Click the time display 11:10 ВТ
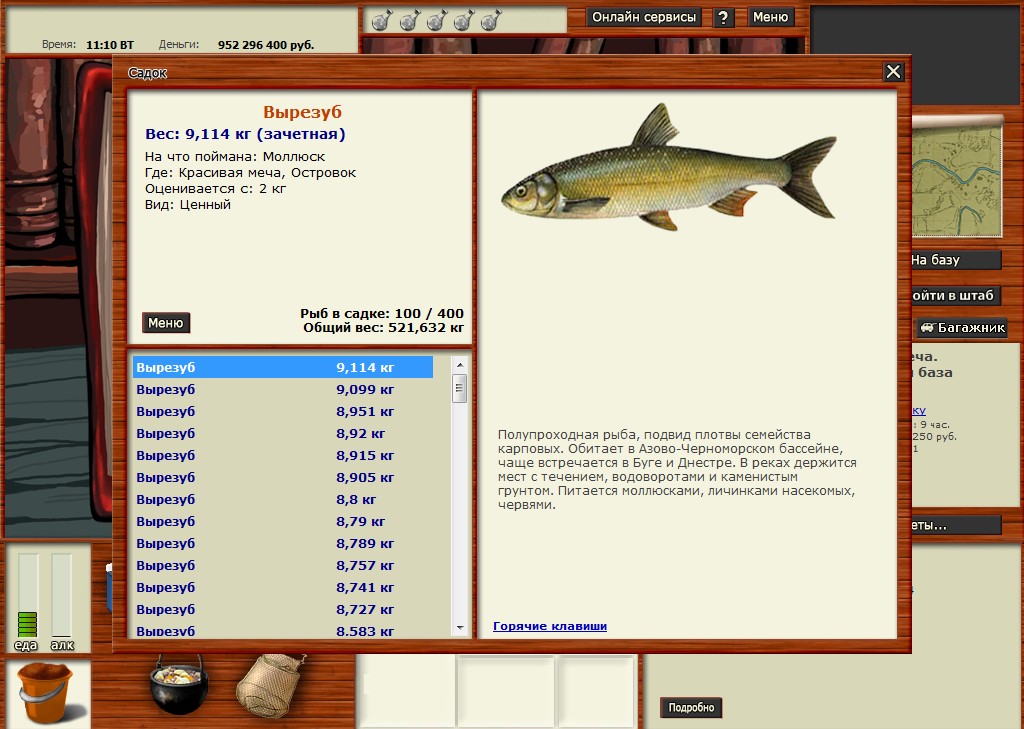The width and height of the screenshot is (1024, 729). tap(110, 45)
